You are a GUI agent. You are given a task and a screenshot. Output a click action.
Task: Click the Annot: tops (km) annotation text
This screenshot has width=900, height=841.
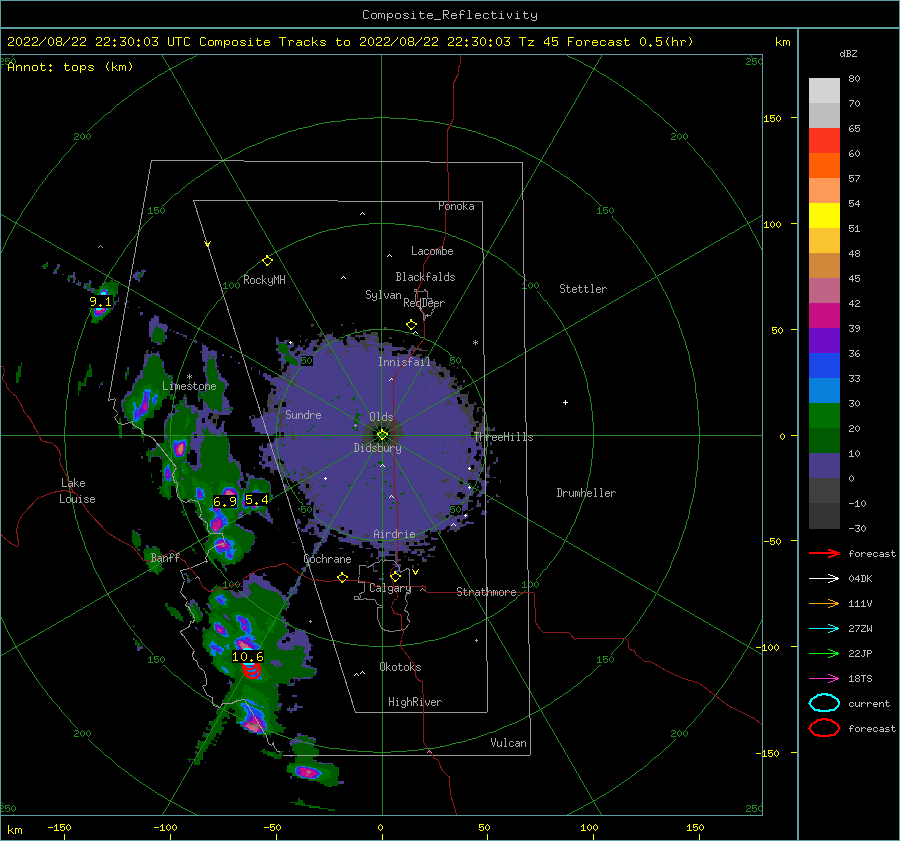point(70,67)
